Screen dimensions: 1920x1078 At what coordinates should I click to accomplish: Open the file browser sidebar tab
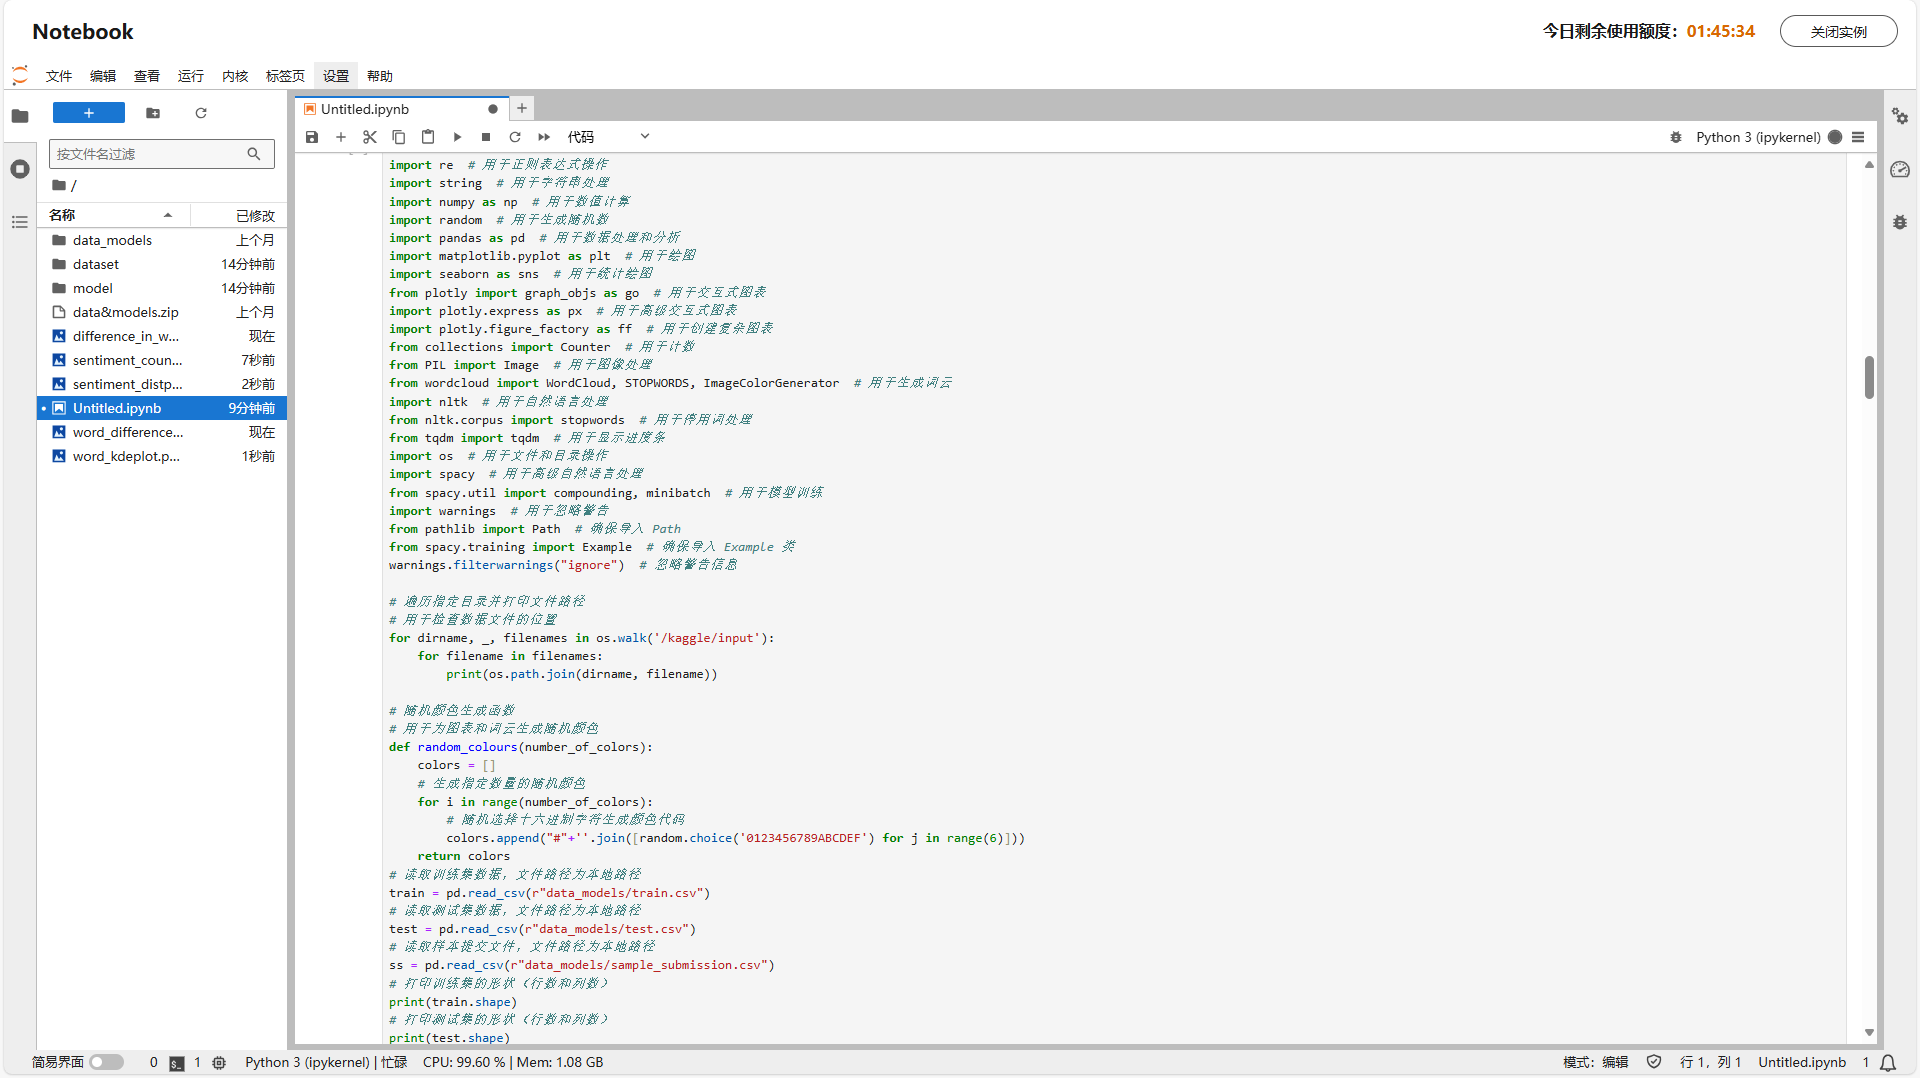coord(20,115)
